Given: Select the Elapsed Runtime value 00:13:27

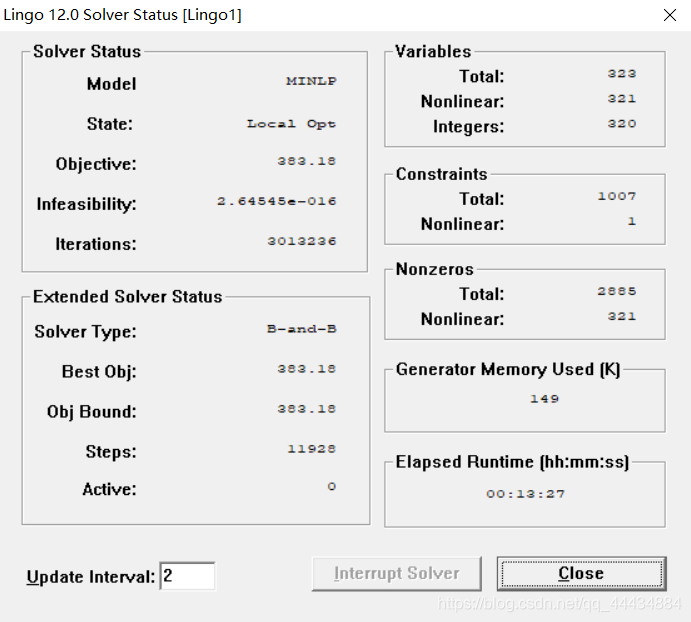Looking at the screenshot, I should coord(525,494).
